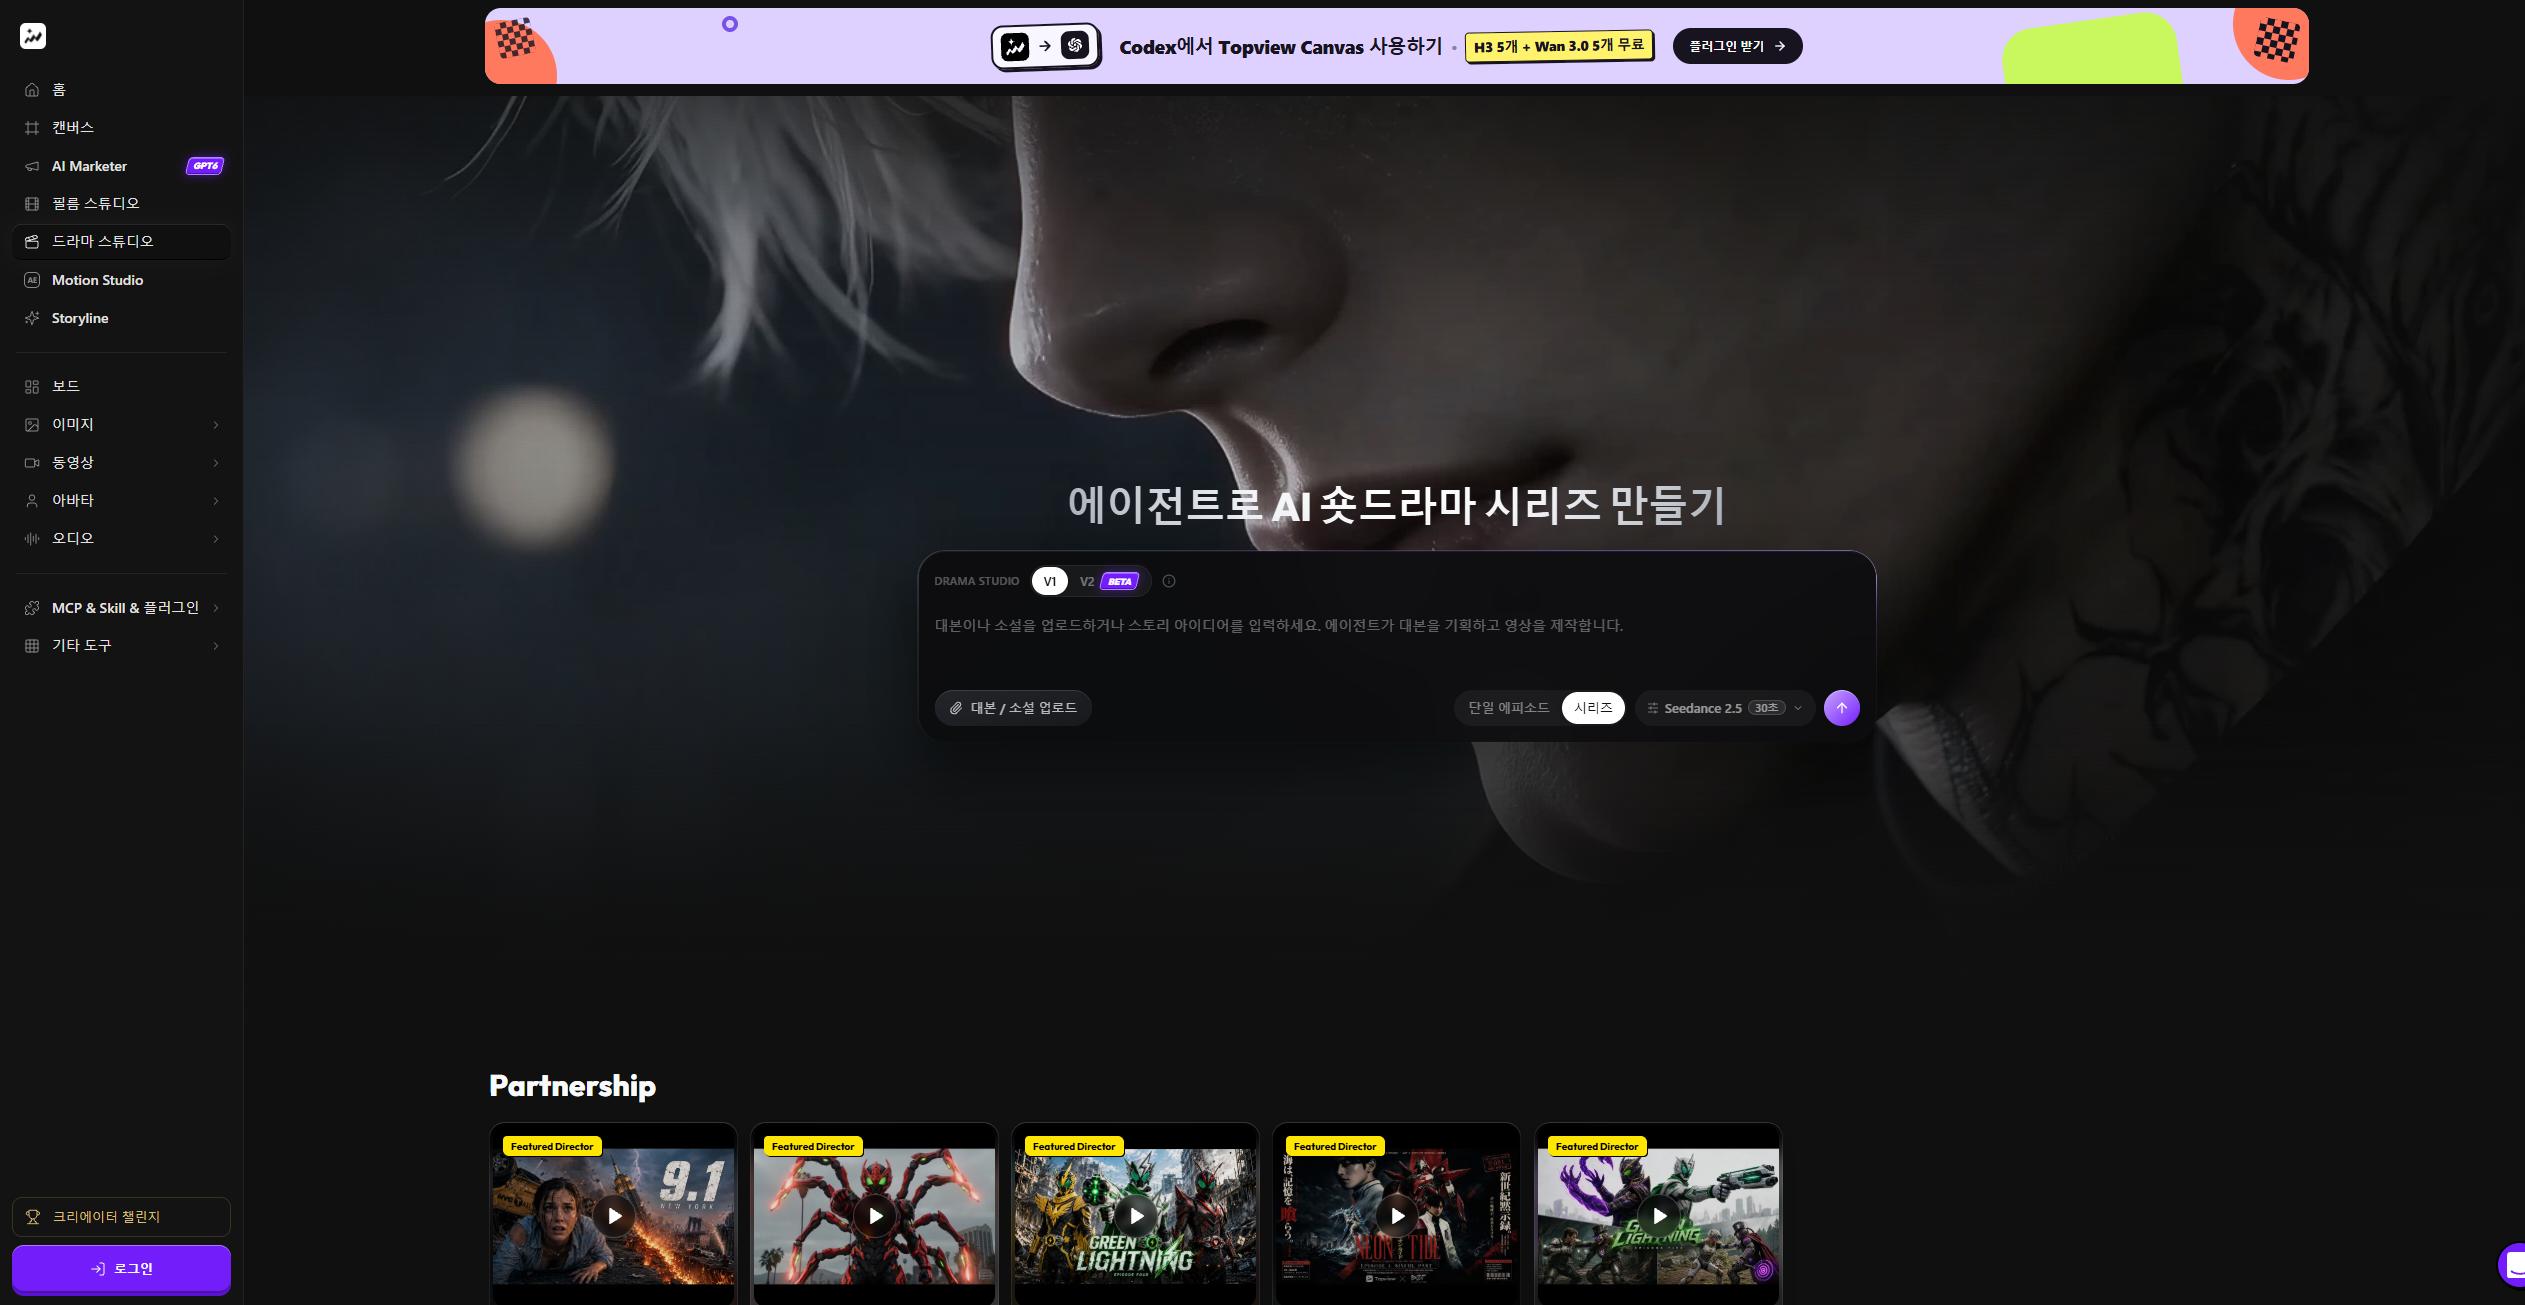This screenshot has height=1305, width=2525.
Task: Click the 오디오 waveform icon
Action: coord(32,539)
